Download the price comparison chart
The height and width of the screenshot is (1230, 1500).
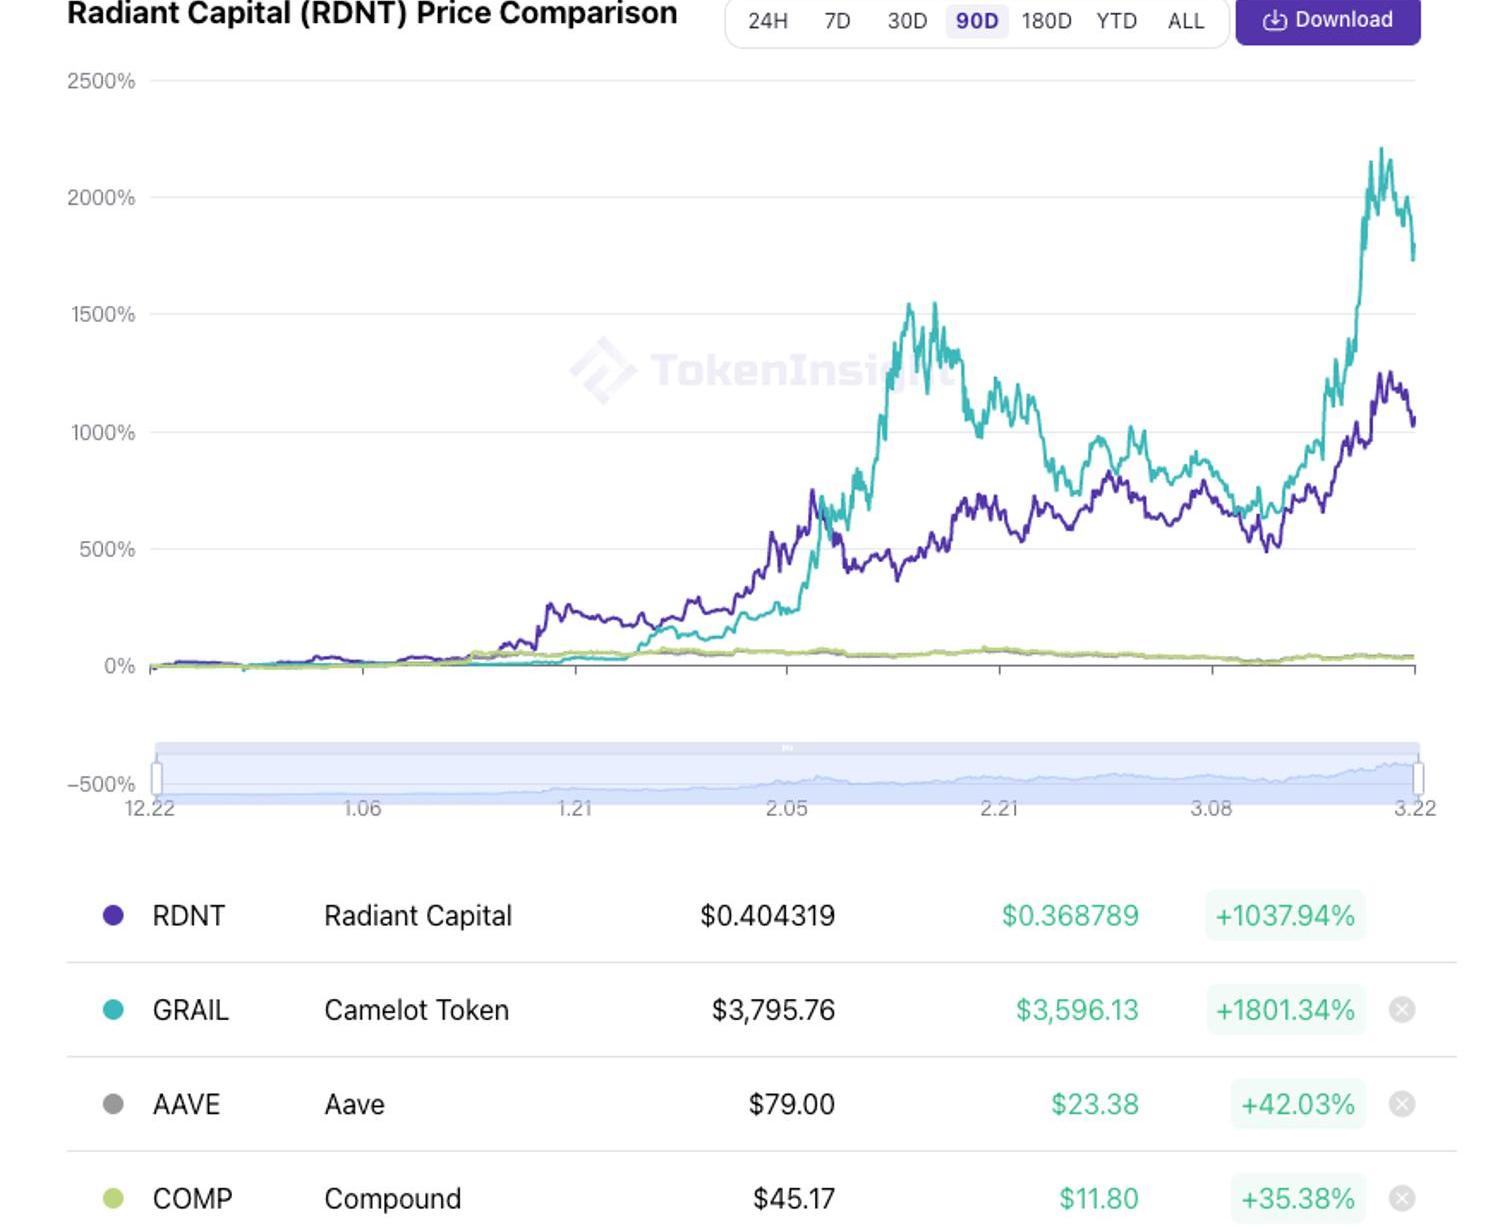coord(1327,20)
